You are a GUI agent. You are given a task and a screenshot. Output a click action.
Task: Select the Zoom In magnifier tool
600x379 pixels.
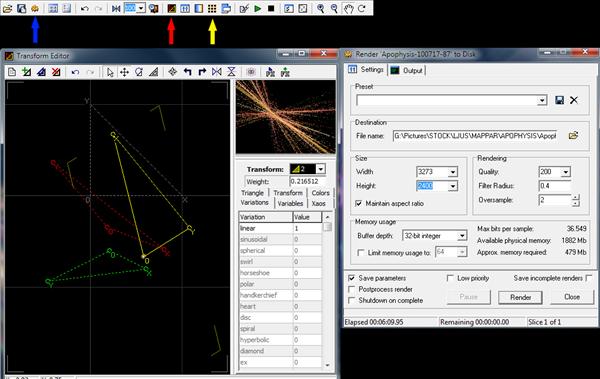(321, 8)
